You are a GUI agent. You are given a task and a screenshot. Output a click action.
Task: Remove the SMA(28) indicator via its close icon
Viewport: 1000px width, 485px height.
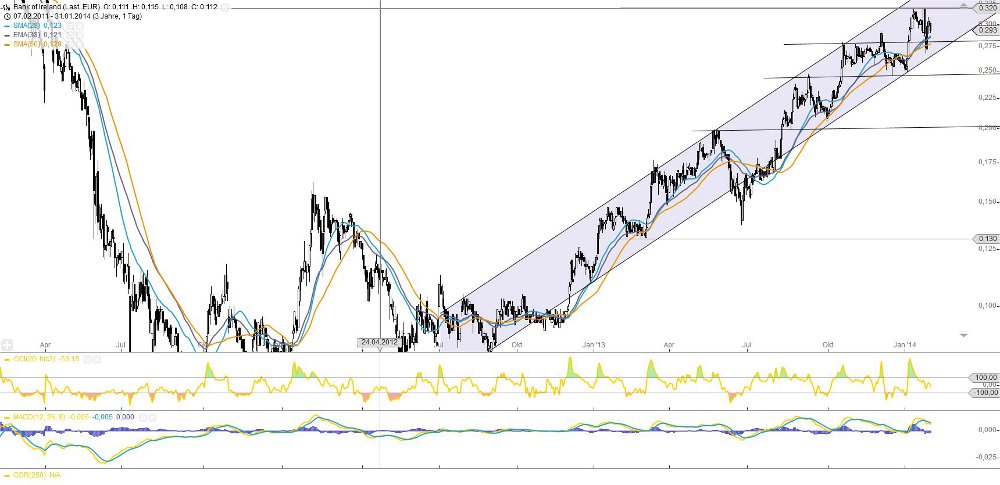pyautogui.click(x=79, y=26)
